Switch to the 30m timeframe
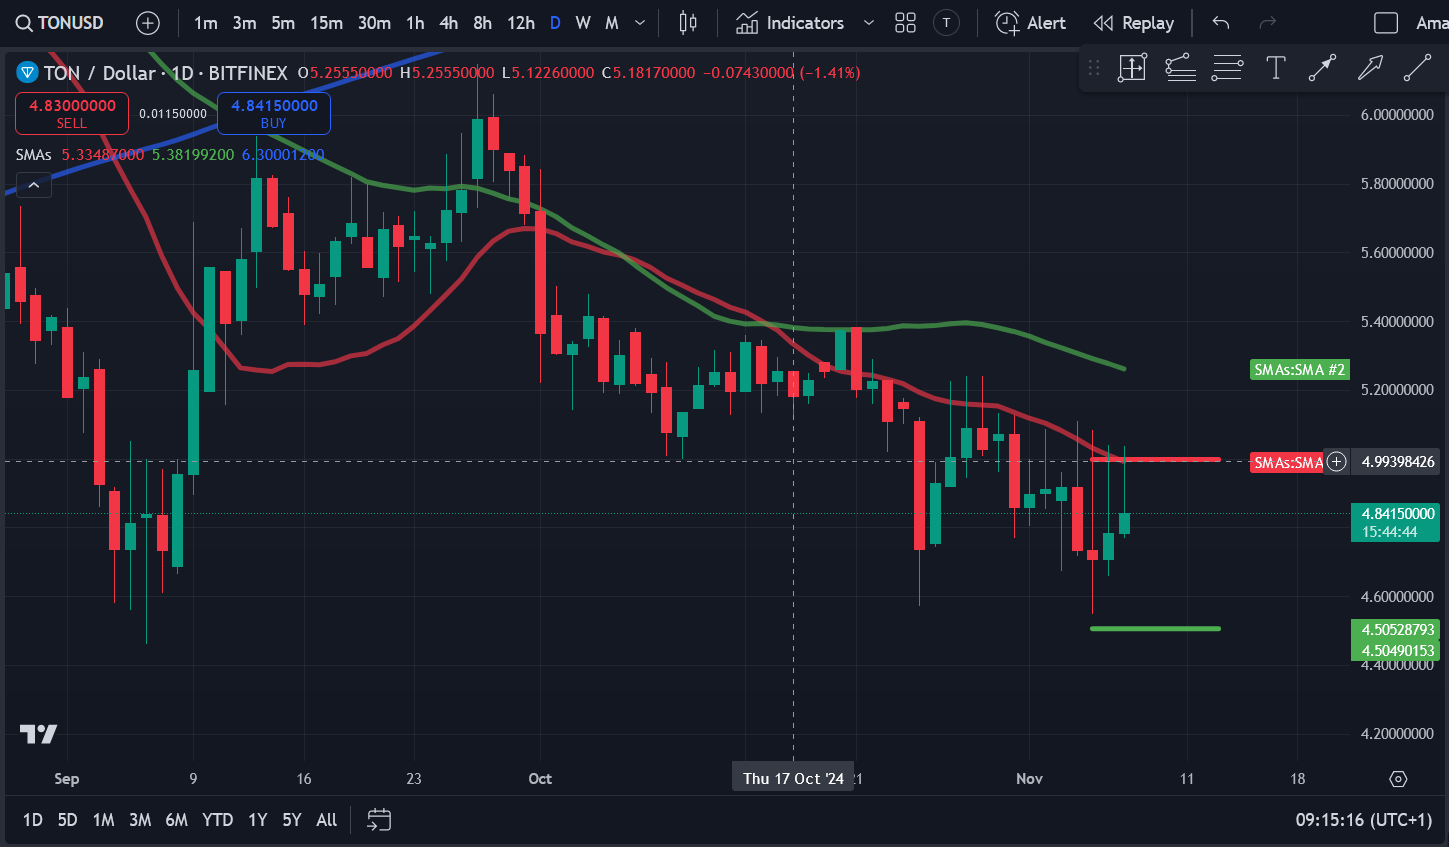1449x847 pixels. tap(374, 23)
